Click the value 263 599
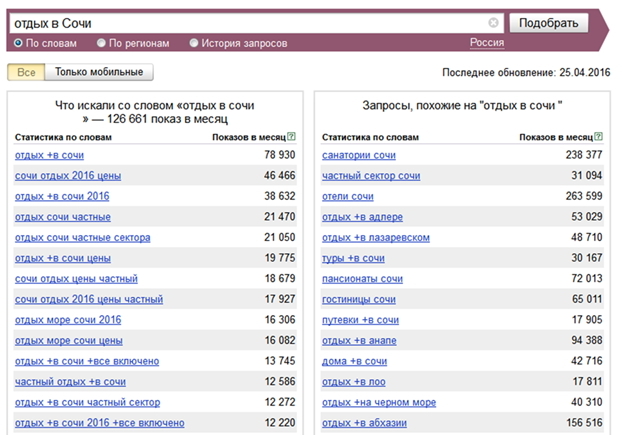Image resolution: width=623 pixels, height=435 pixels. click(584, 196)
